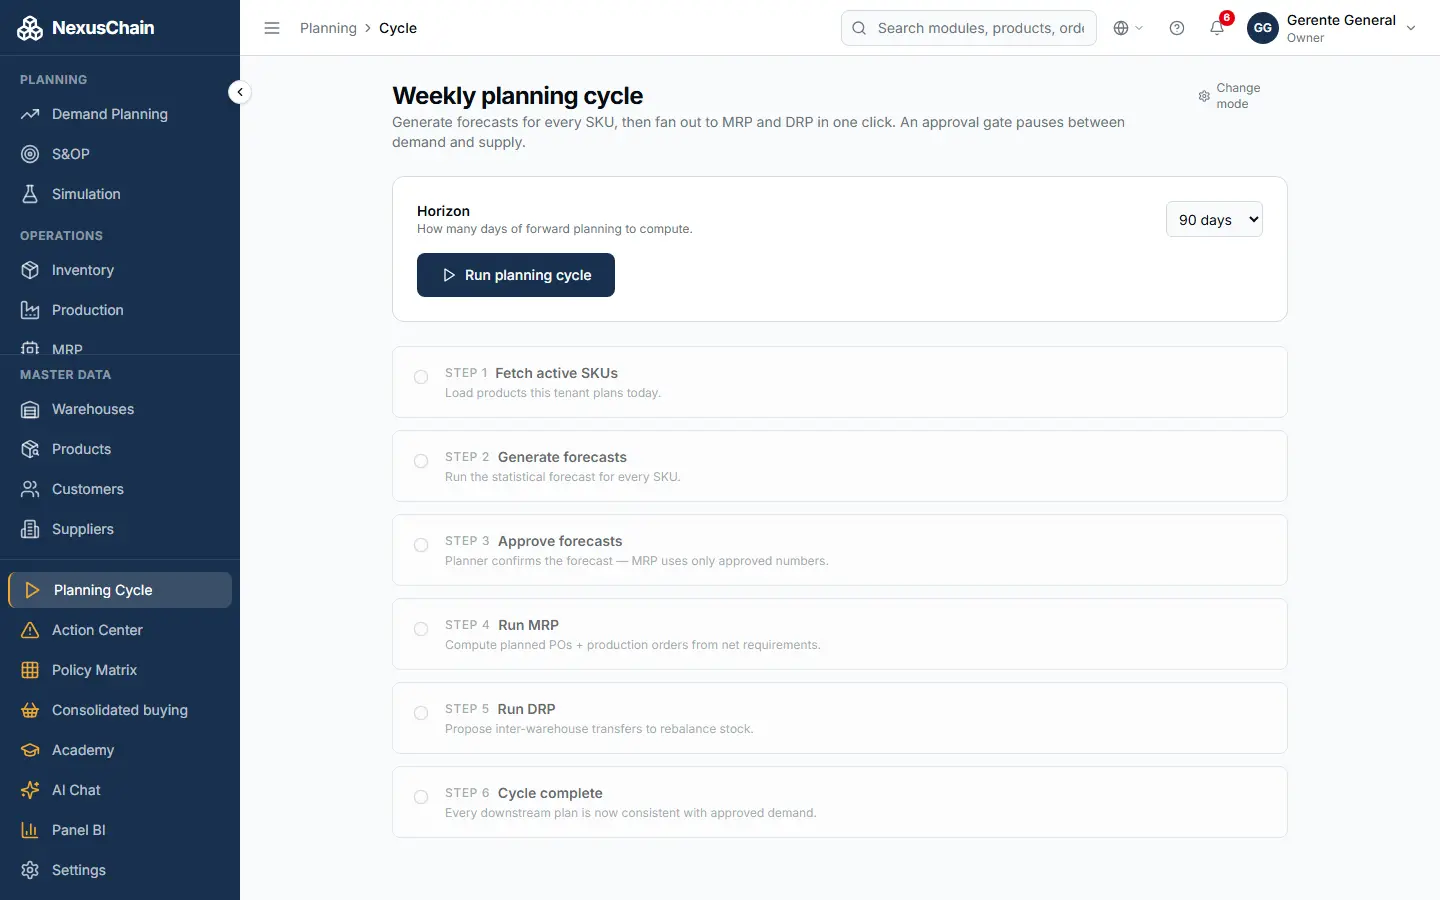Click the Action Center warning icon
The image size is (1440, 900).
(x=30, y=630)
